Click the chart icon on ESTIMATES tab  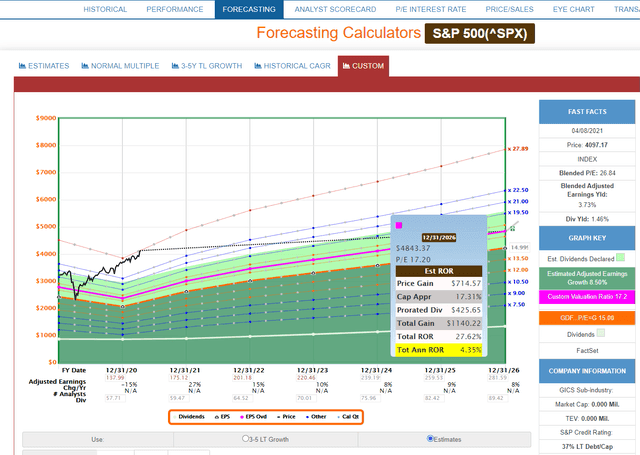22,66
